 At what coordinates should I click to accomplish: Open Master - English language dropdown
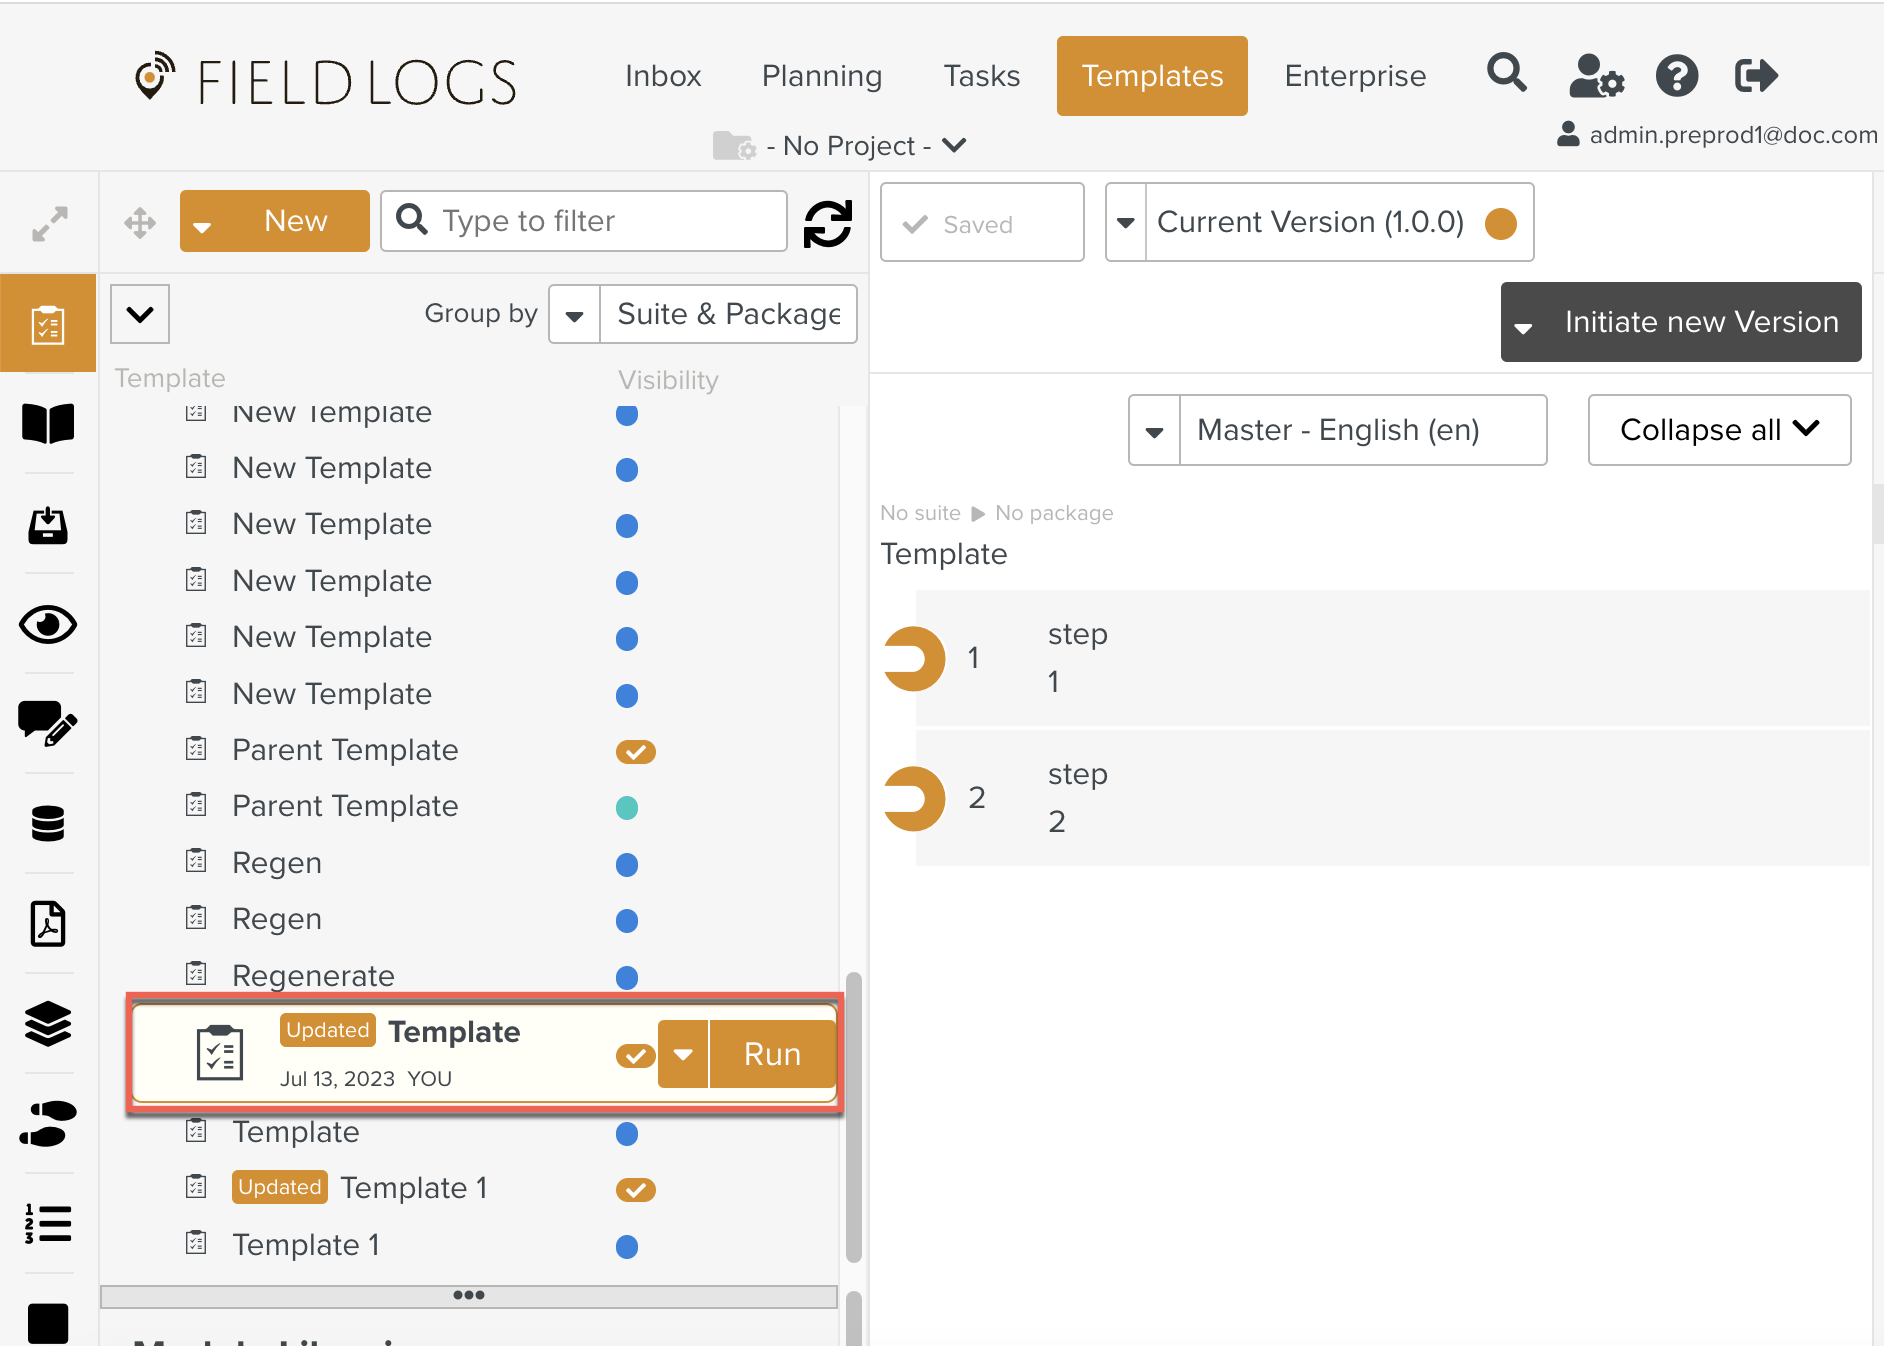point(1338,430)
